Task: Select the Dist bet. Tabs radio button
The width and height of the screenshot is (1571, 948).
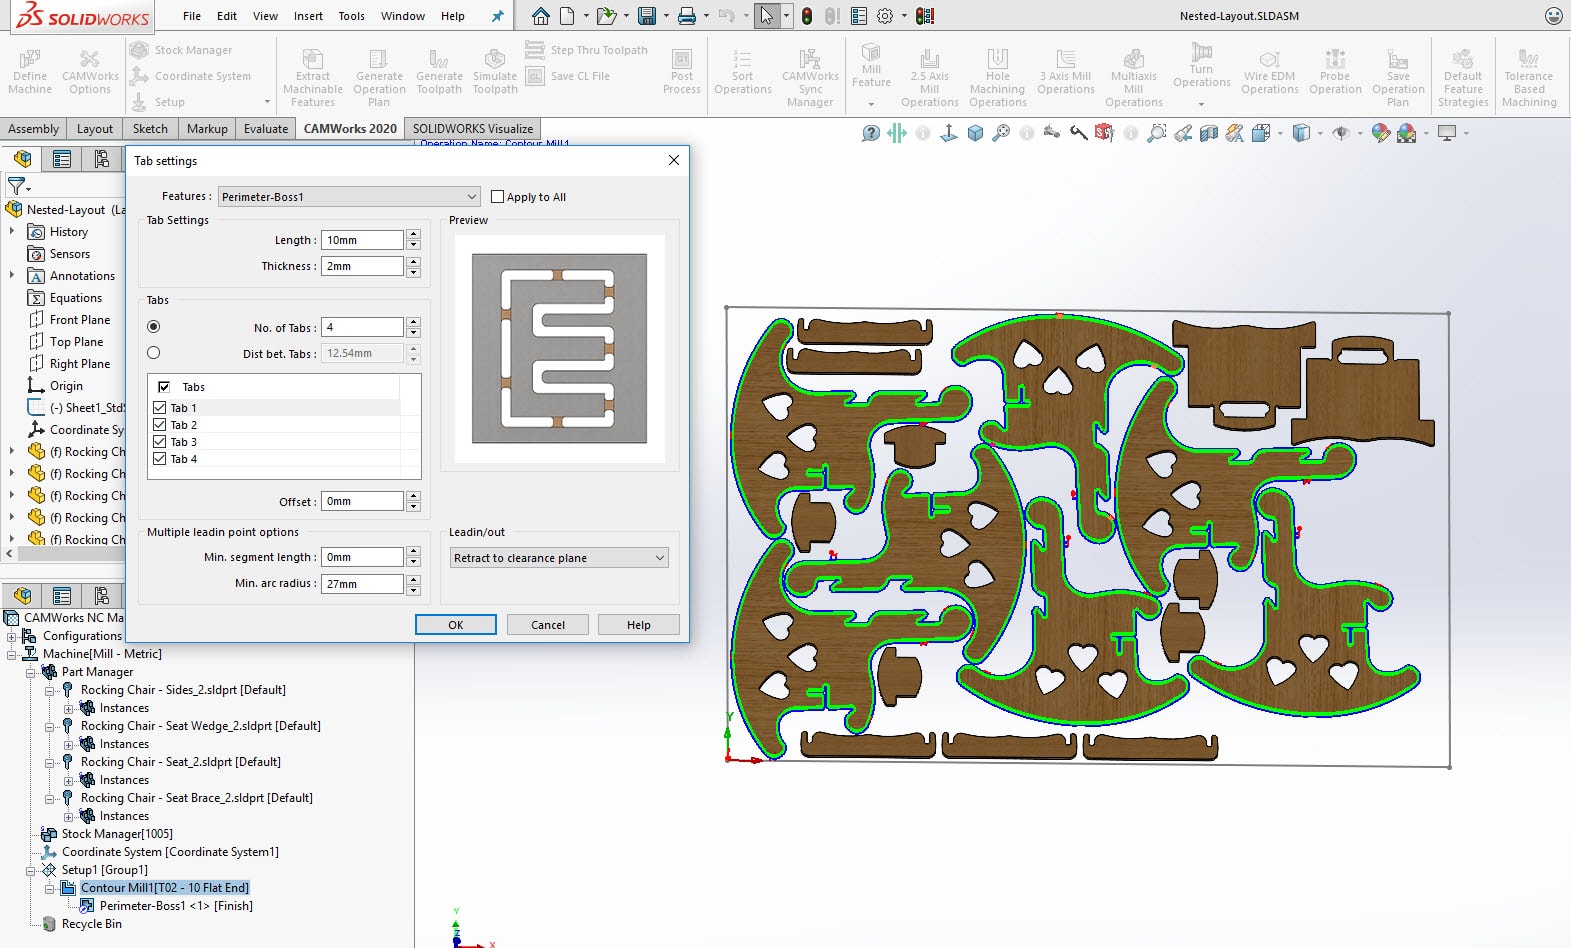Action: tap(153, 353)
